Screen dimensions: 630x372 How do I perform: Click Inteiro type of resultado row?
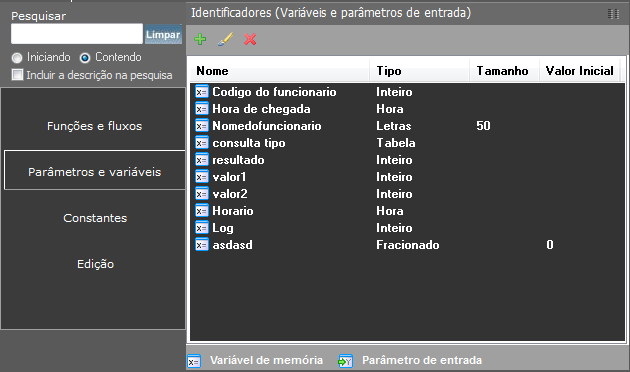(x=394, y=159)
